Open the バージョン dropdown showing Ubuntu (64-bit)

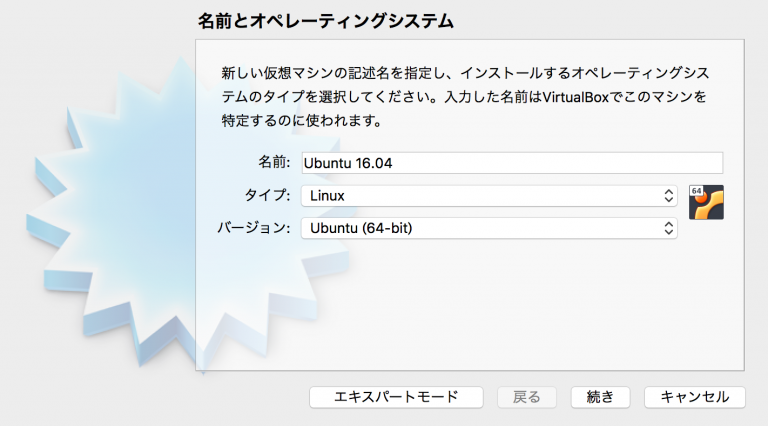pyautogui.click(x=489, y=228)
